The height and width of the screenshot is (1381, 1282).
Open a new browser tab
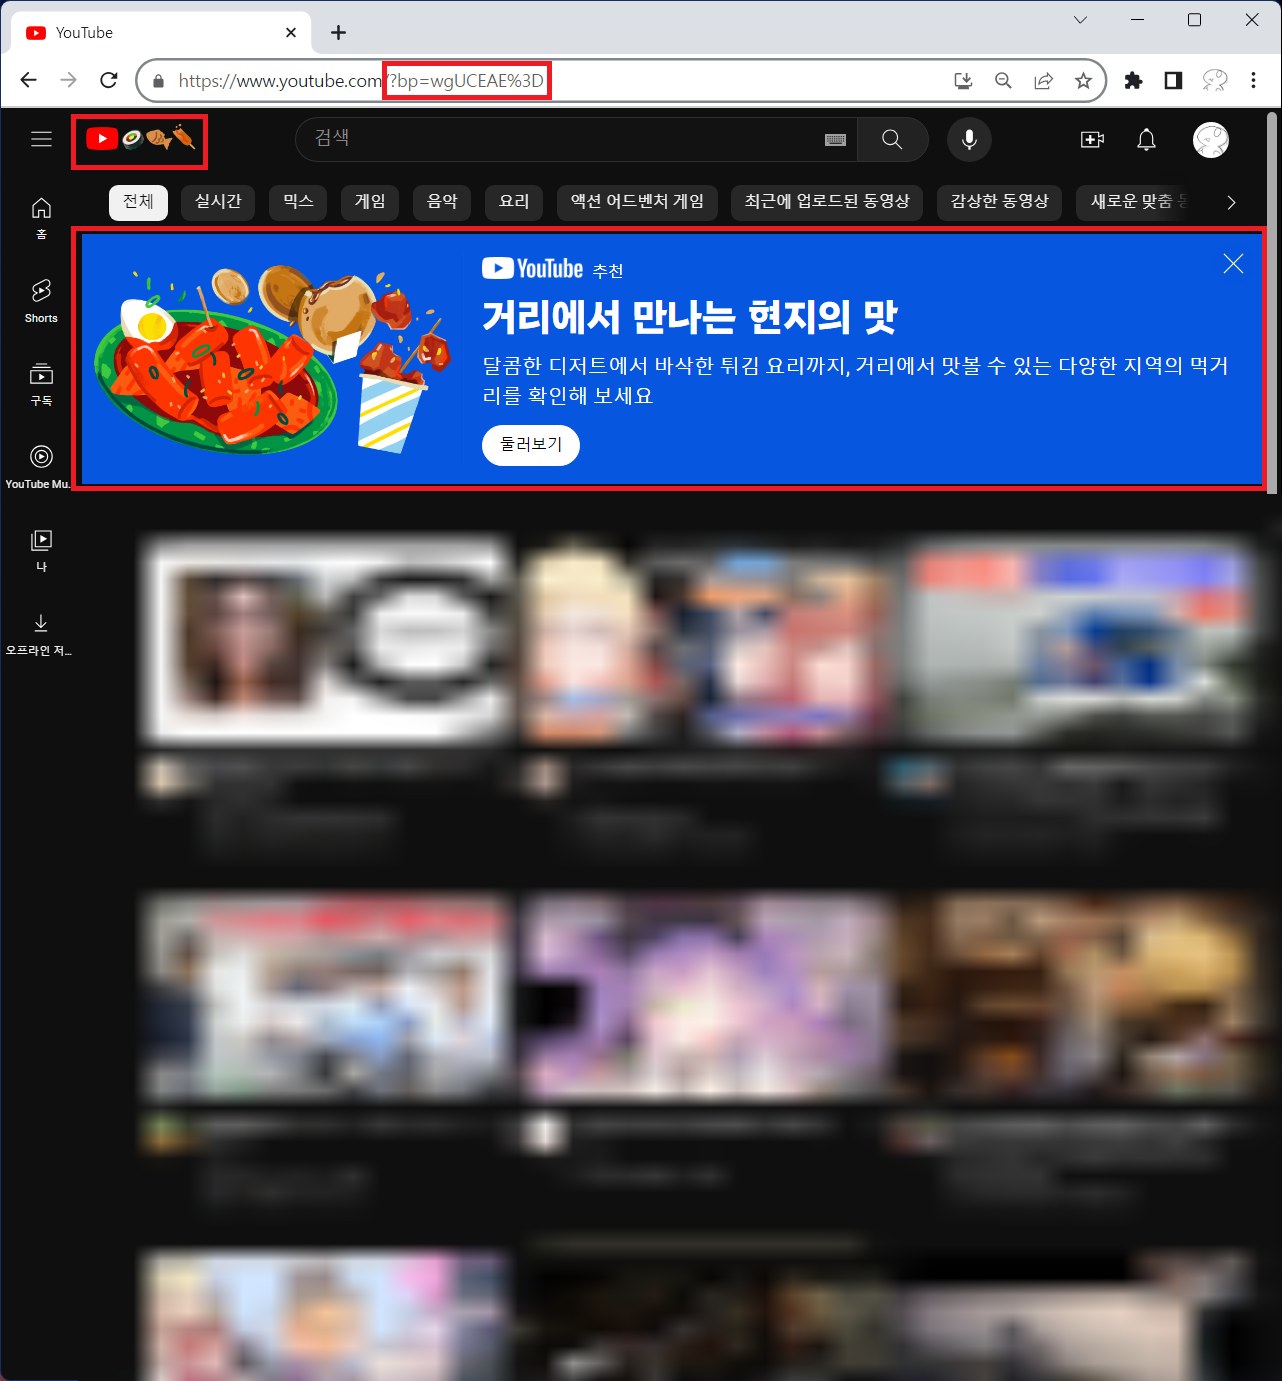pyautogui.click(x=339, y=33)
